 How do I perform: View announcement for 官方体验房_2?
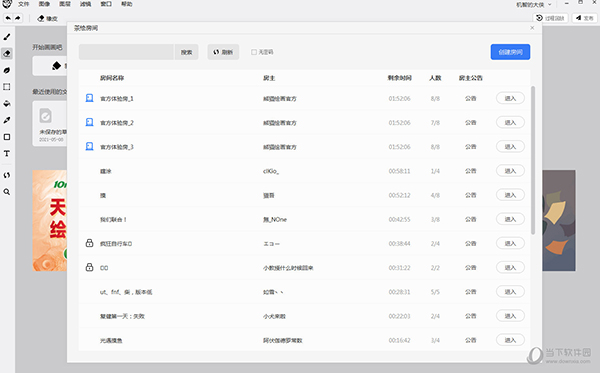[471, 122]
